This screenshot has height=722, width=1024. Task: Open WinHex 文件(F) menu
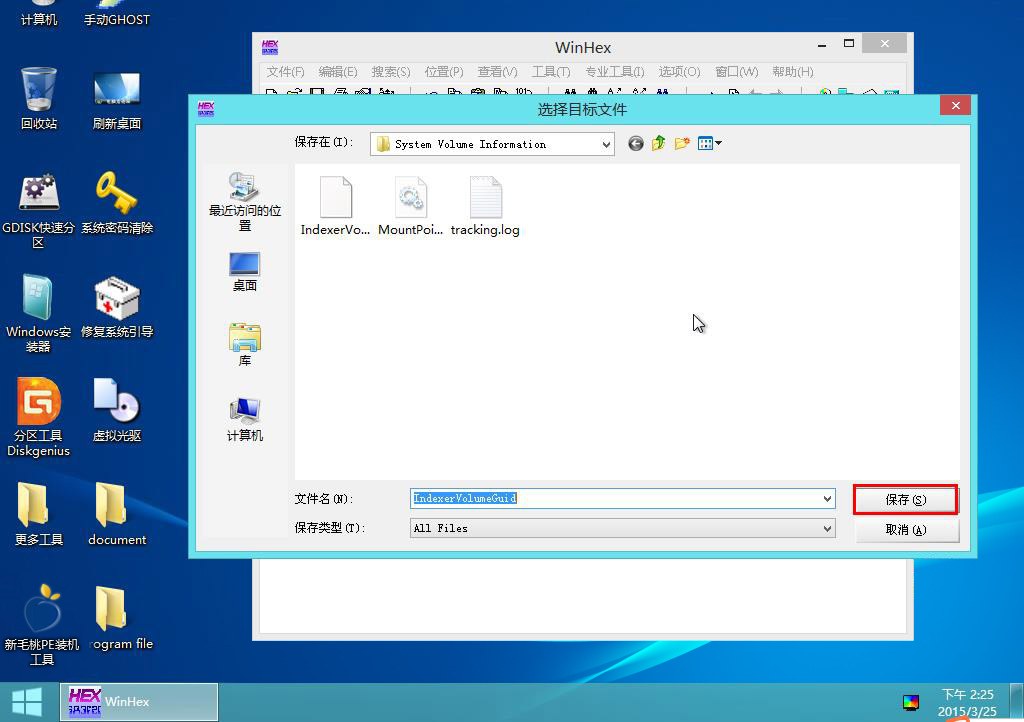[285, 72]
